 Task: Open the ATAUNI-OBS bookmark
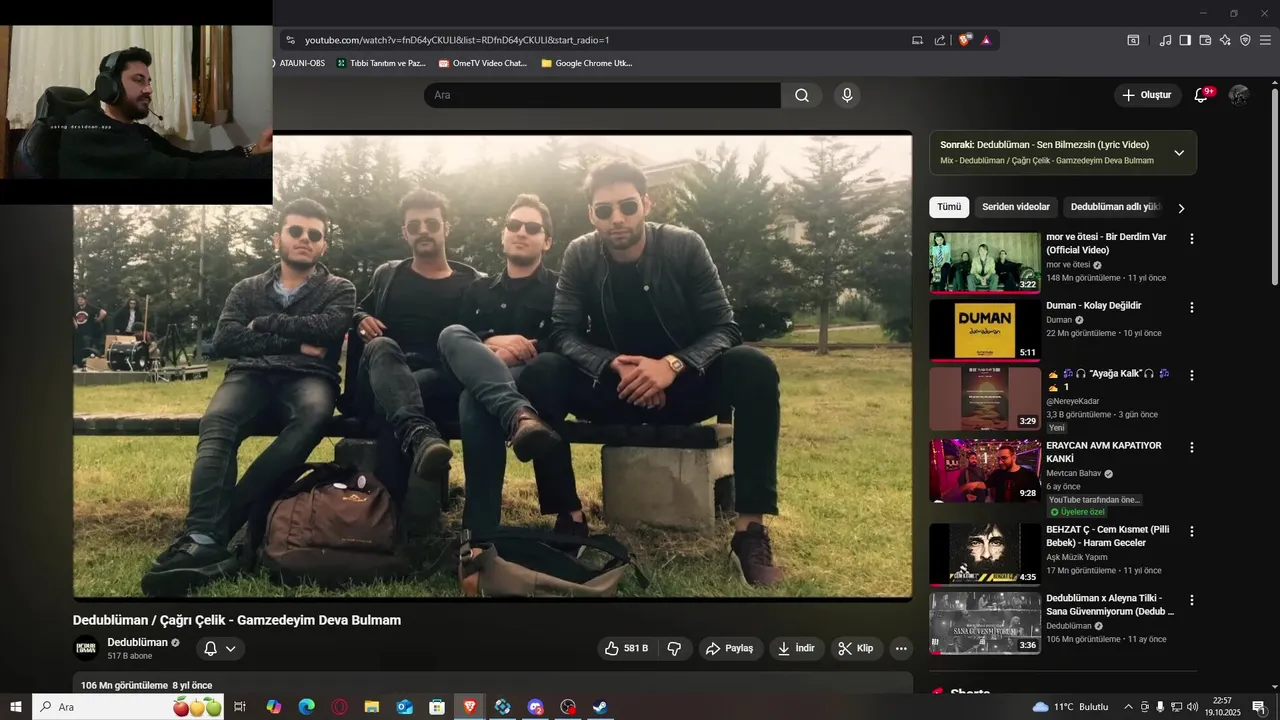pos(300,63)
